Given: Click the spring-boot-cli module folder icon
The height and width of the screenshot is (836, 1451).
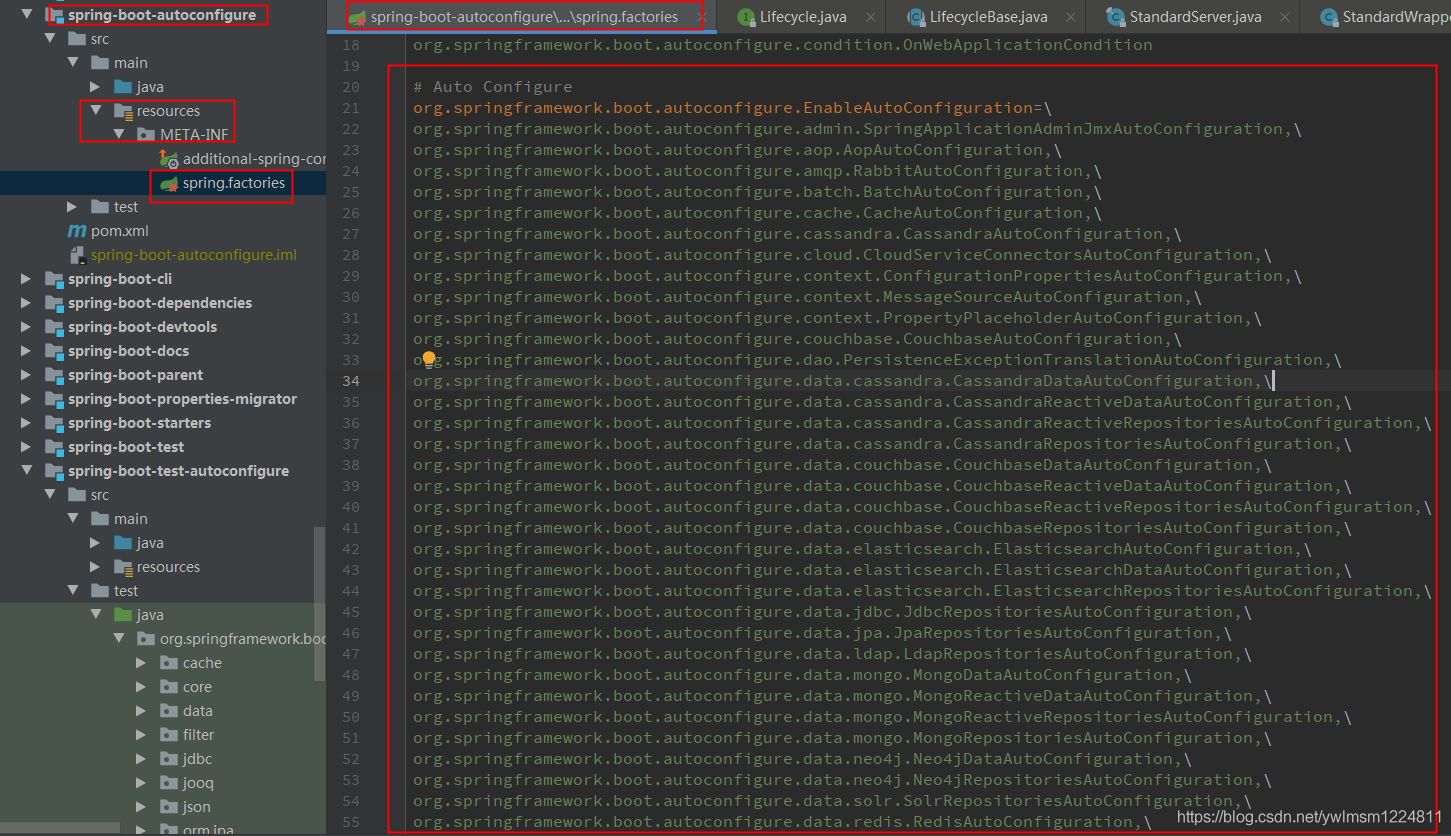Looking at the screenshot, I should coord(54,279).
